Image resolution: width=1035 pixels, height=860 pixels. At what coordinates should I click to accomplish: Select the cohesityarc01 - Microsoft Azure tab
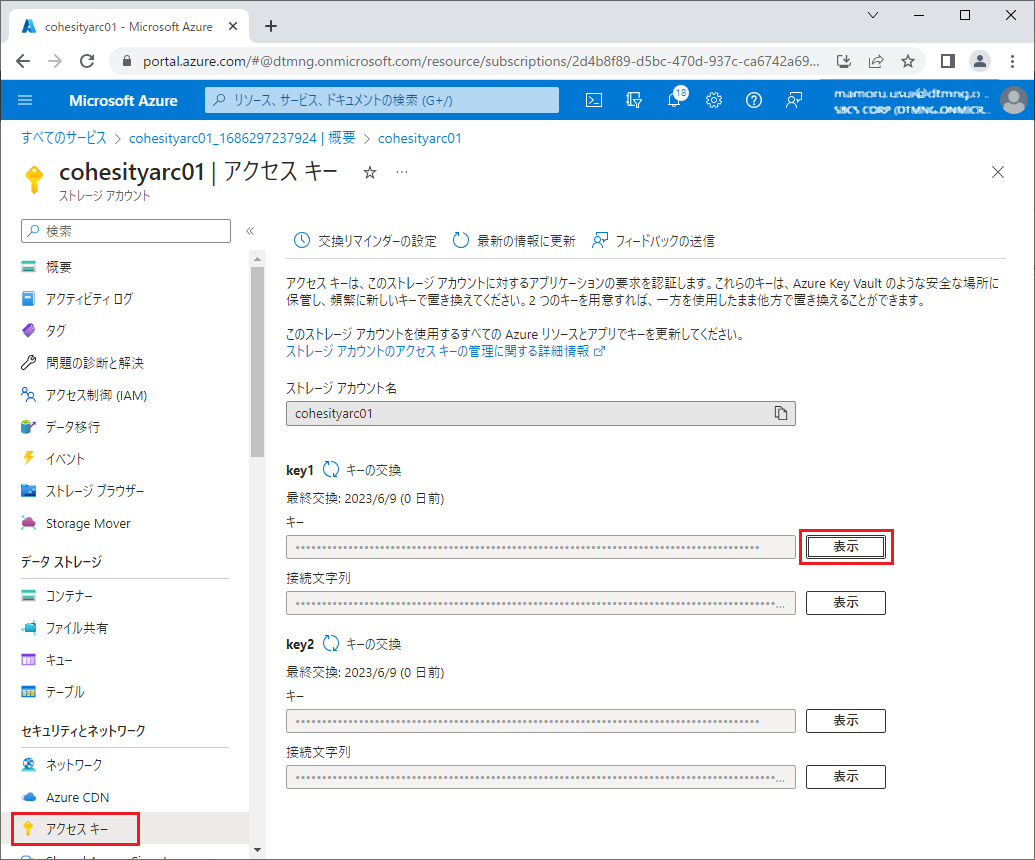click(x=129, y=26)
